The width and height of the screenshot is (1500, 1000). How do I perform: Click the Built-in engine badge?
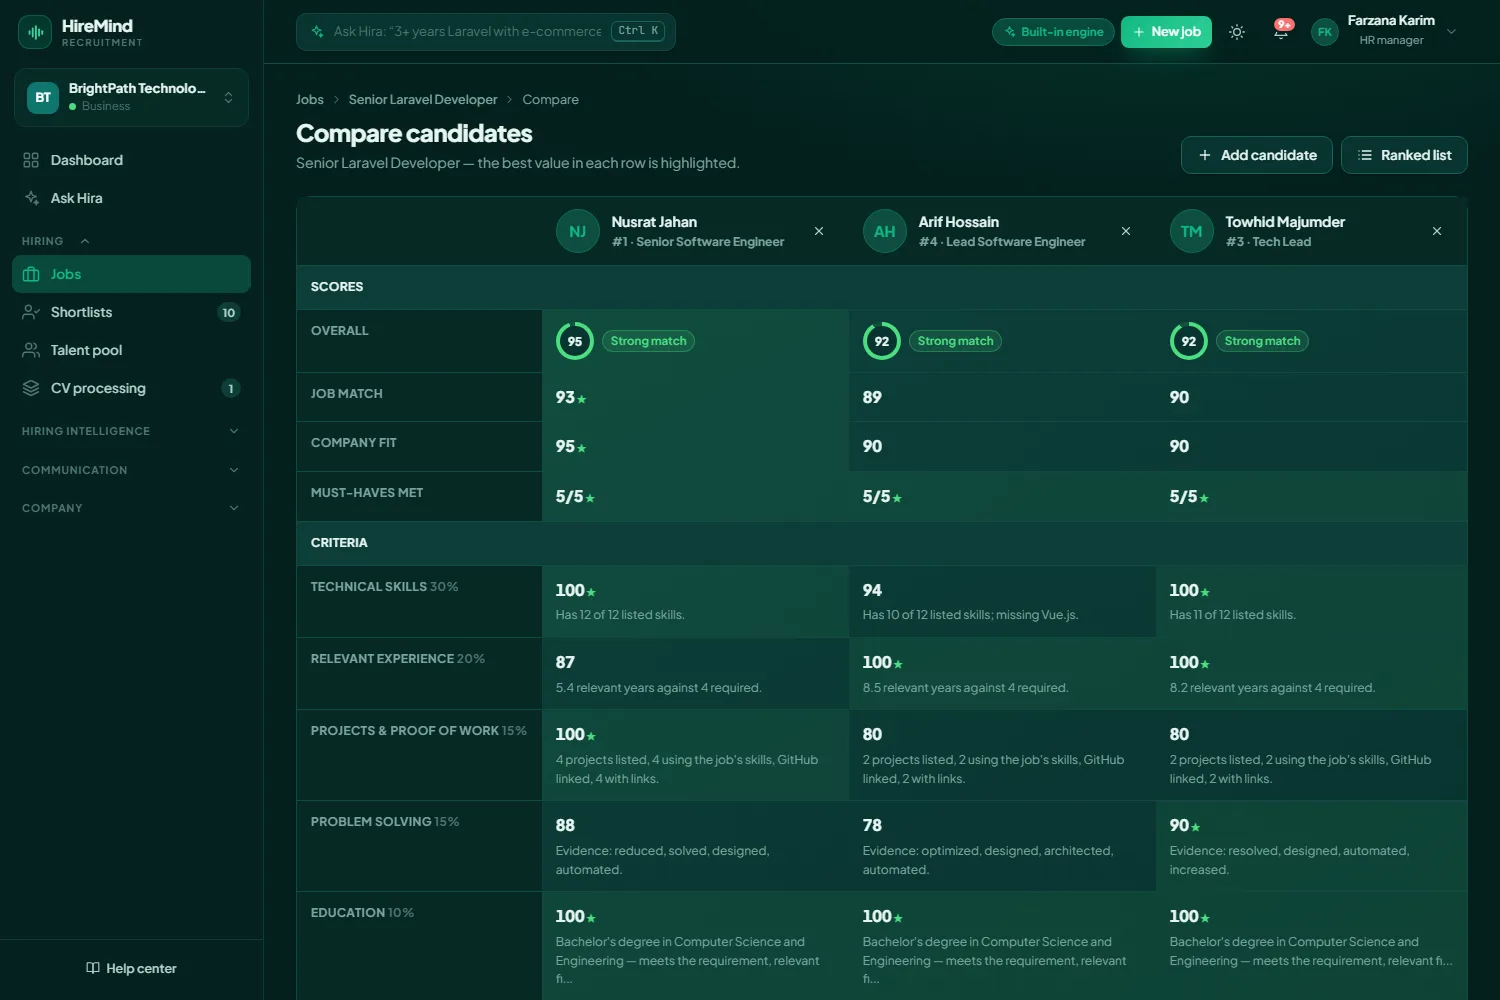[x=1053, y=32]
